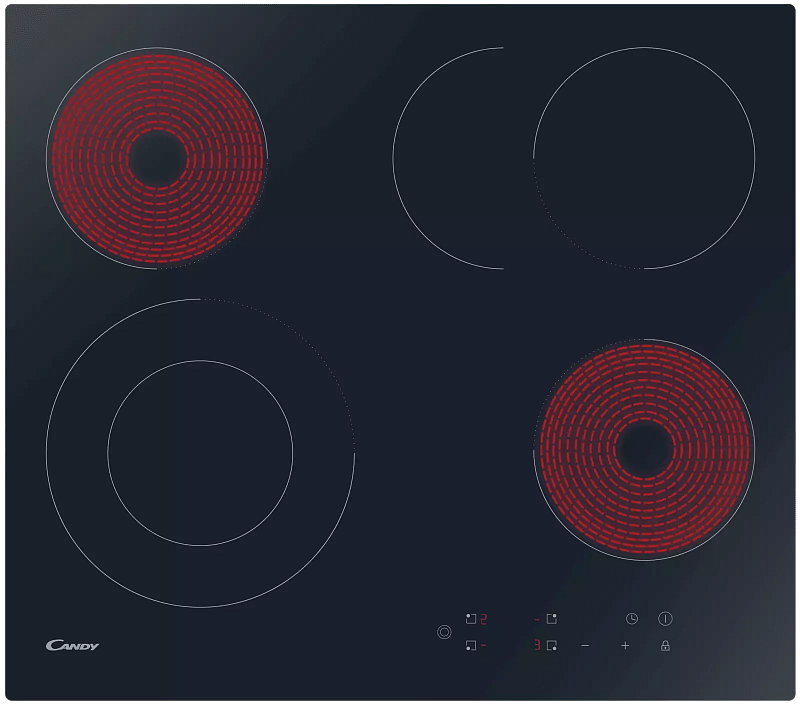The image size is (800, 704).
Task: Tap the dash display beside the front-left icon
Action: click(x=483, y=645)
